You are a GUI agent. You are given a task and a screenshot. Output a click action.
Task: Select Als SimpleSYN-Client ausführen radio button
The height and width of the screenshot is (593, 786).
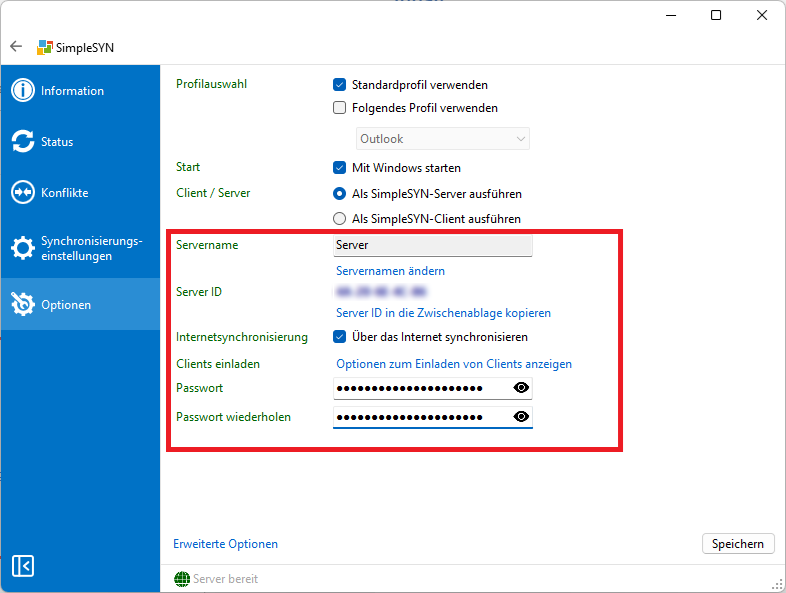340,219
